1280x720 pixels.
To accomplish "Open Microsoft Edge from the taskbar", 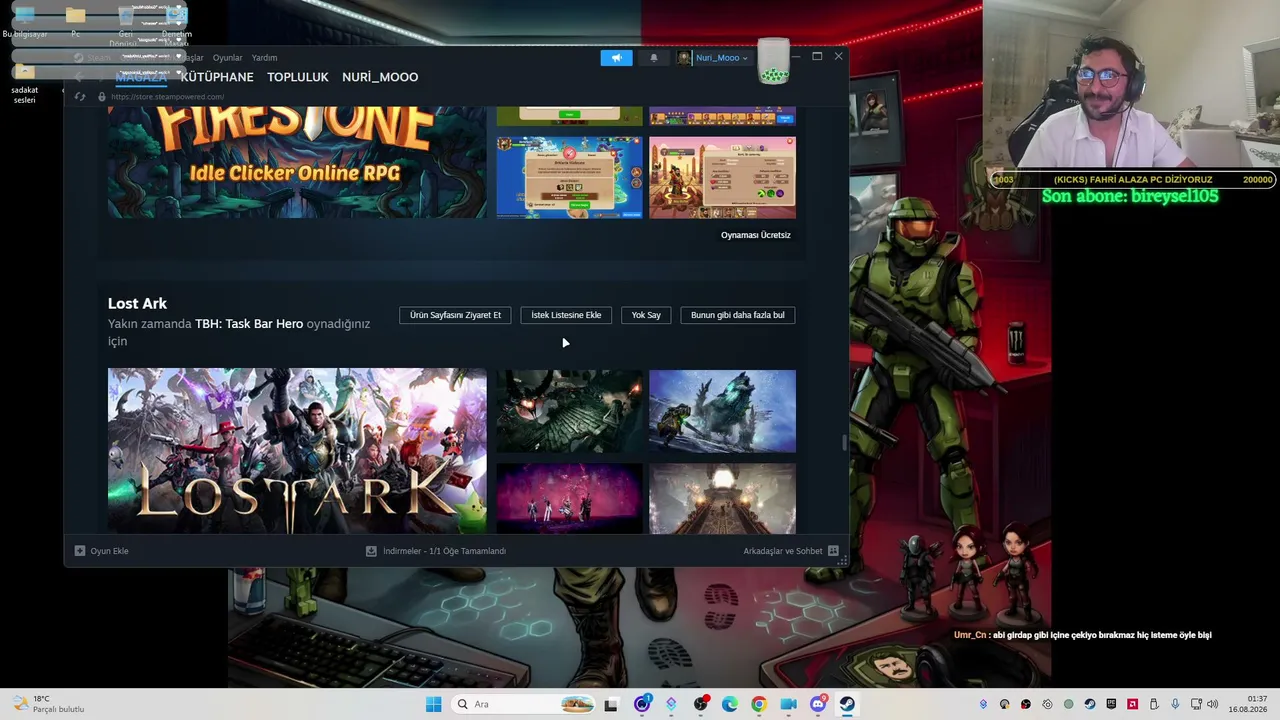I will [730, 704].
